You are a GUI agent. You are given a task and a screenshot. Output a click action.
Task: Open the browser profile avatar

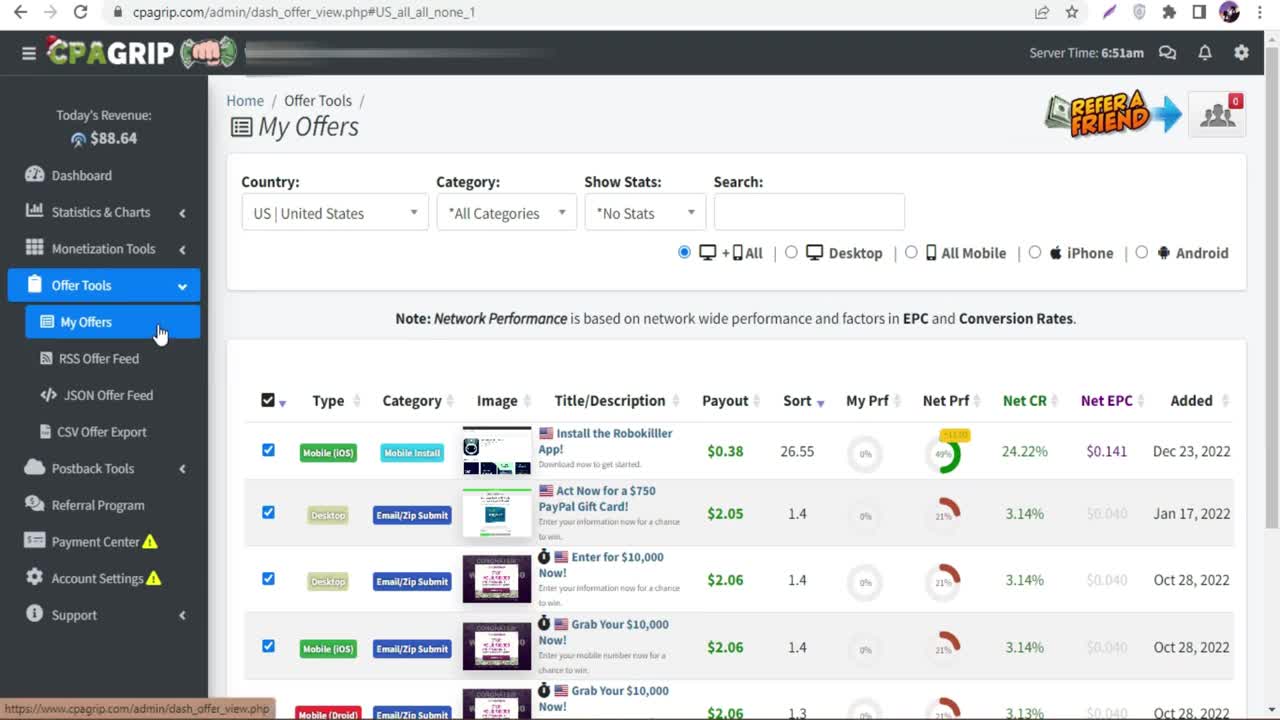click(1230, 12)
